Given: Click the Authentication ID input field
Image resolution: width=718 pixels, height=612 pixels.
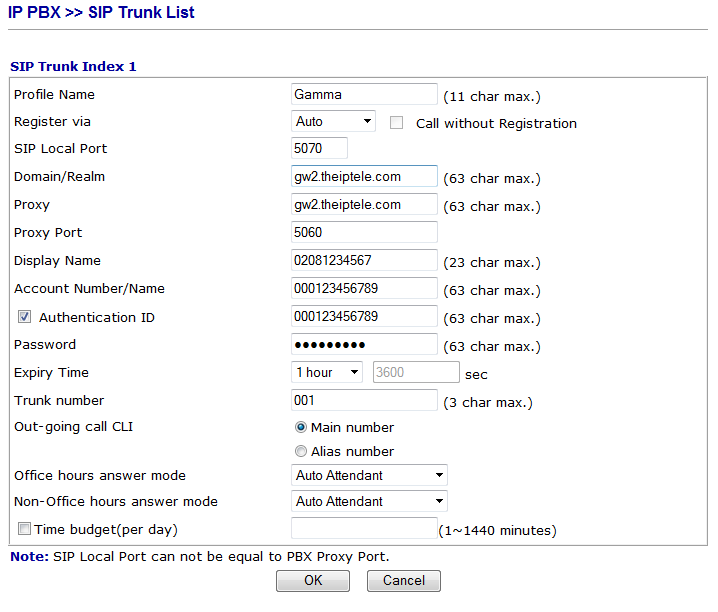Looking at the screenshot, I should pos(364,316).
